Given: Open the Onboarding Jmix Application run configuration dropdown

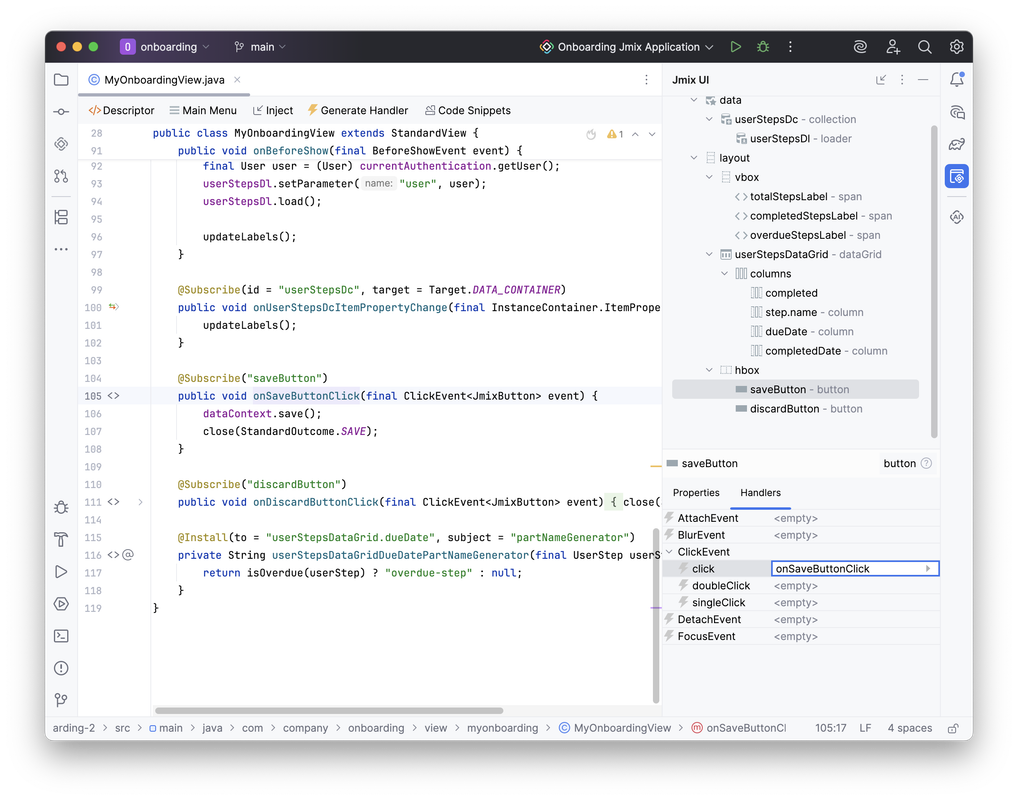Looking at the screenshot, I should [627, 47].
